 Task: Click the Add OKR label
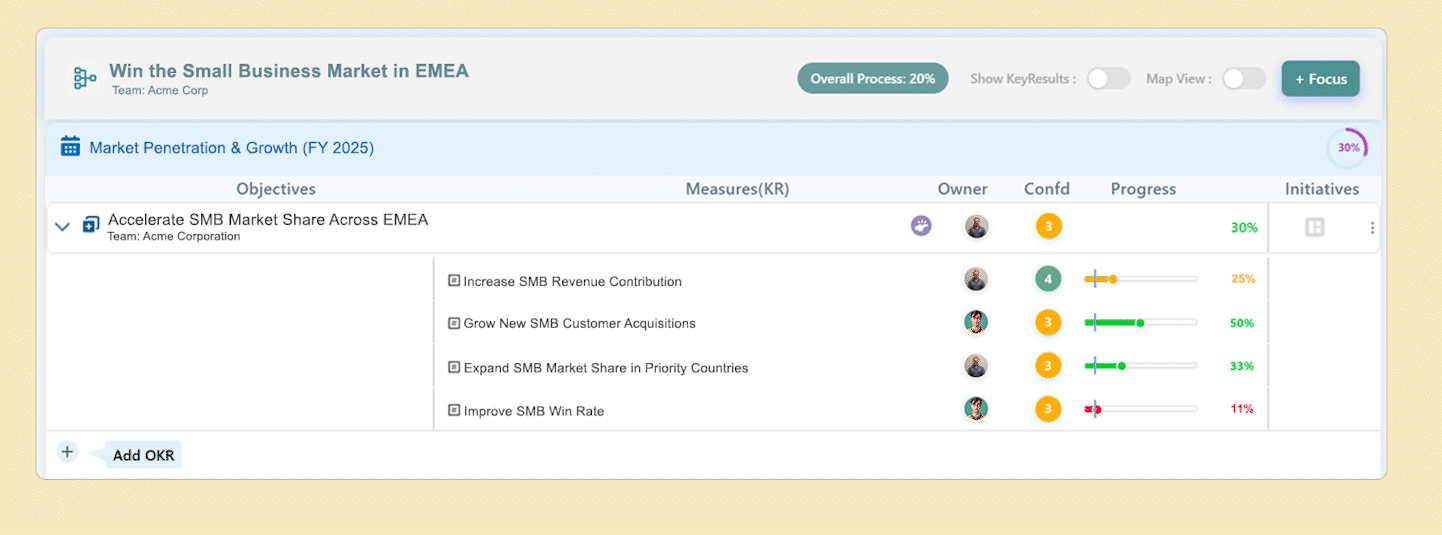click(143, 455)
